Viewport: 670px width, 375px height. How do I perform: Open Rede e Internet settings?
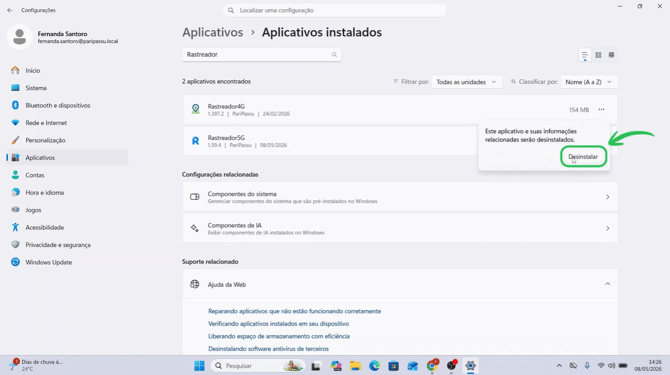pyautogui.click(x=68, y=123)
